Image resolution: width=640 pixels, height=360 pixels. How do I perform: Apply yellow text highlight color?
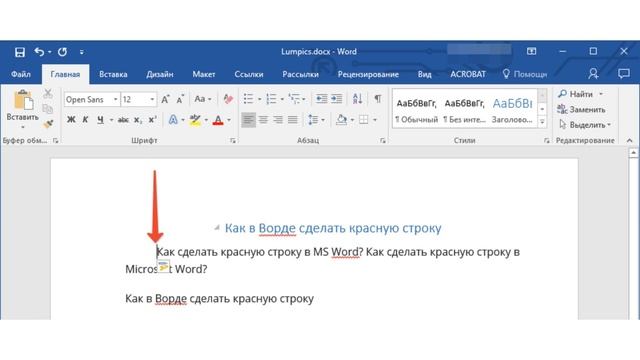[195, 120]
